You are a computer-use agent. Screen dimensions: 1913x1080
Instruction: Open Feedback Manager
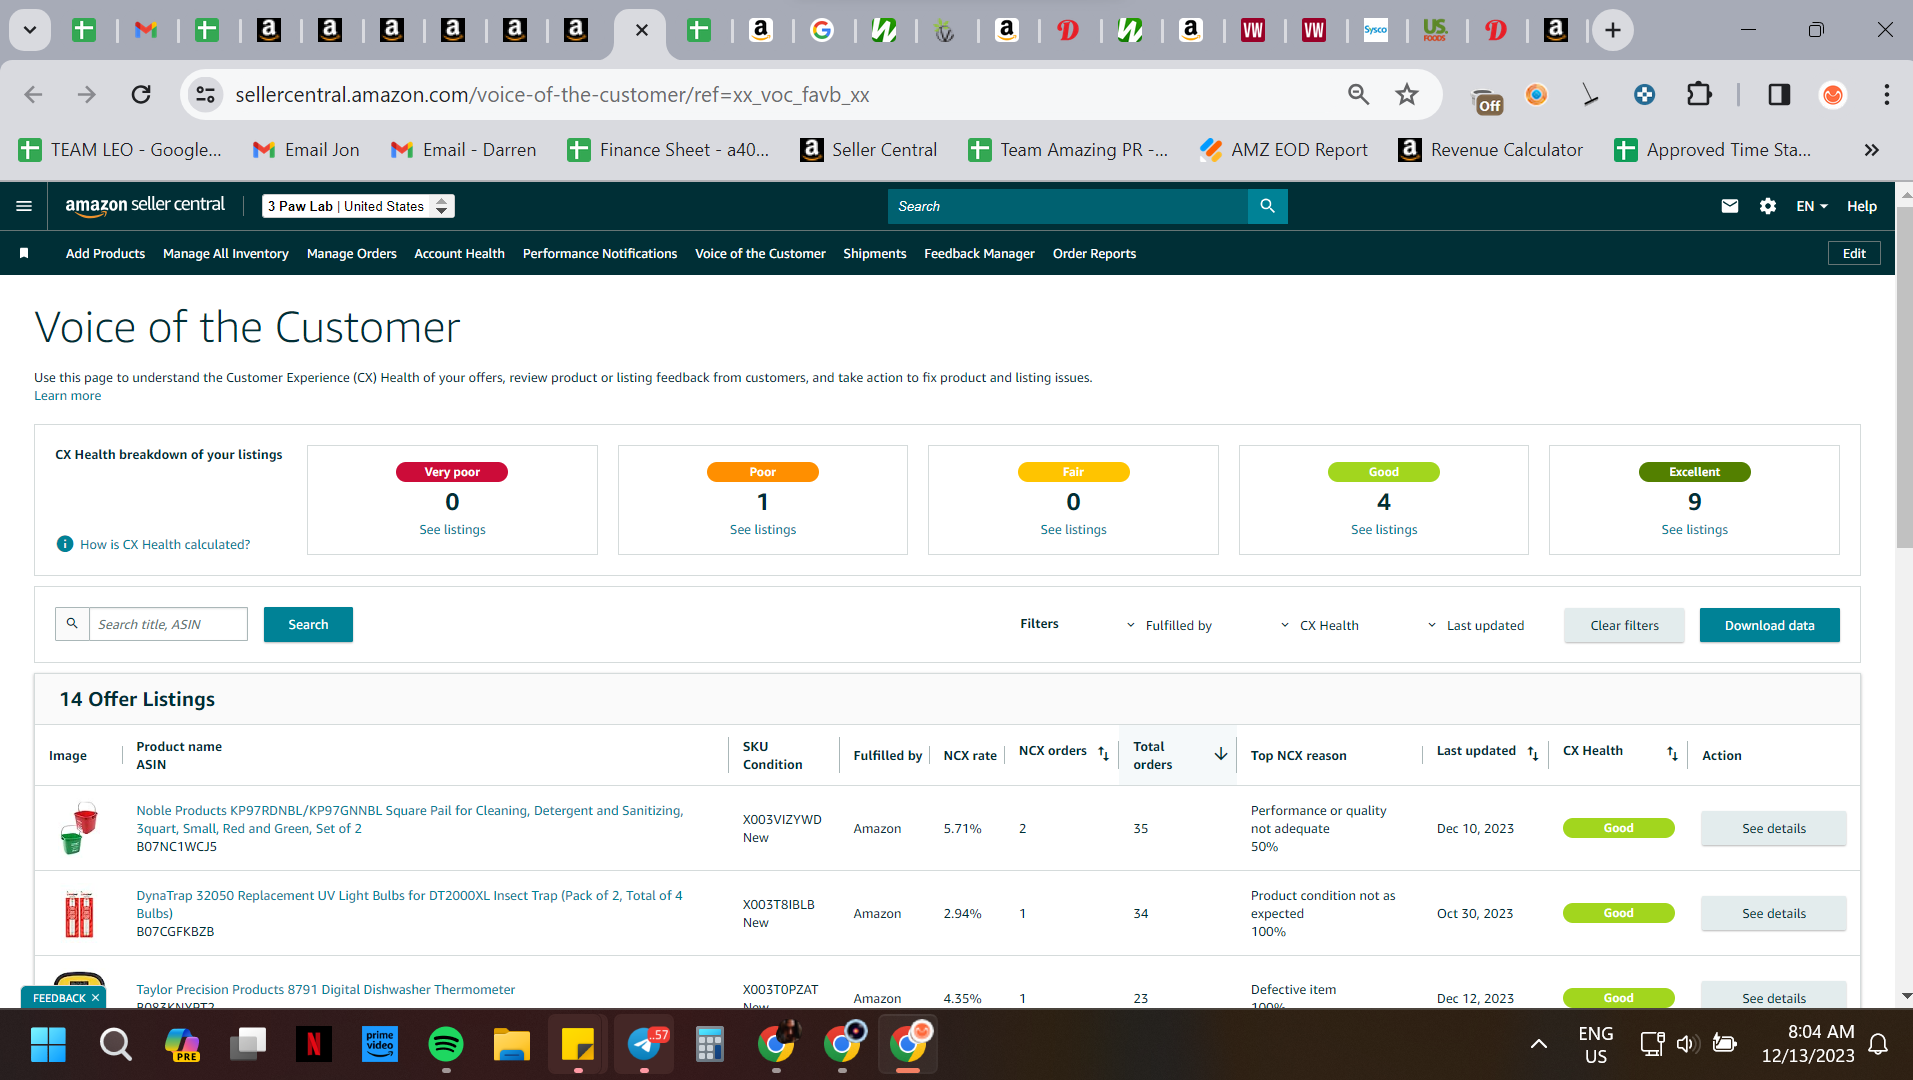coord(979,253)
